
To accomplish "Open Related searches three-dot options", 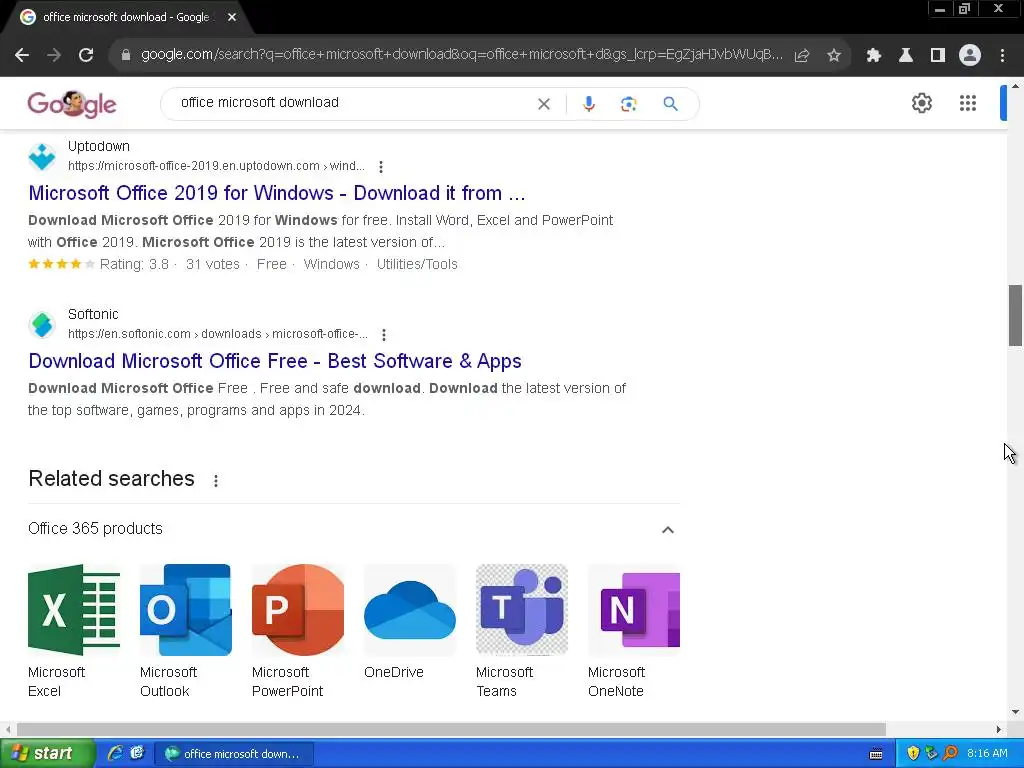I will tap(216, 481).
